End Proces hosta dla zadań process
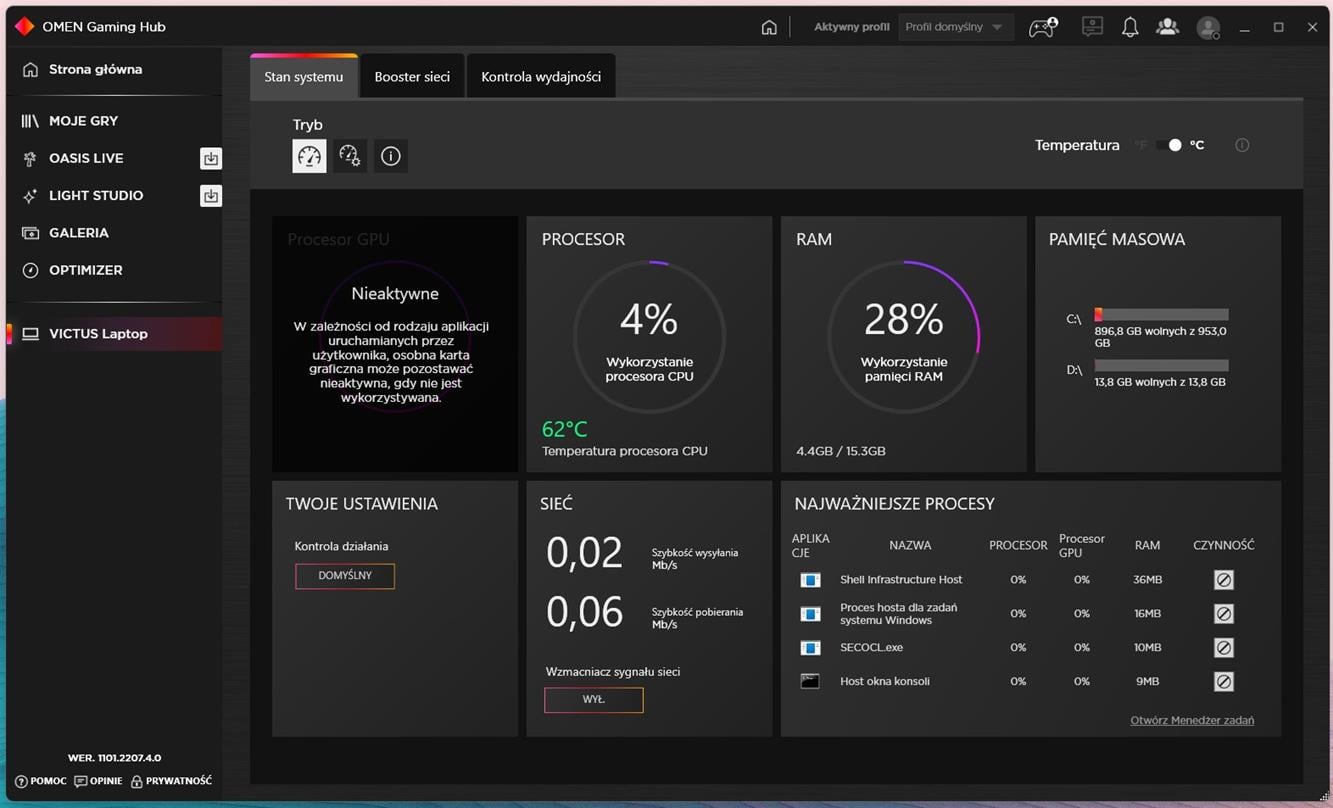Screen dimensions: 1333x808 pyautogui.click(x=1223, y=614)
